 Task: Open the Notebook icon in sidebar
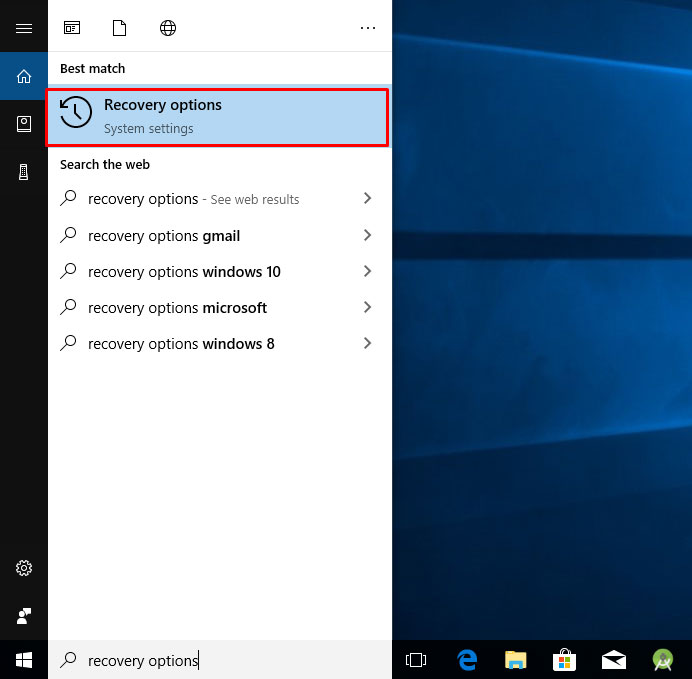(x=24, y=124)
